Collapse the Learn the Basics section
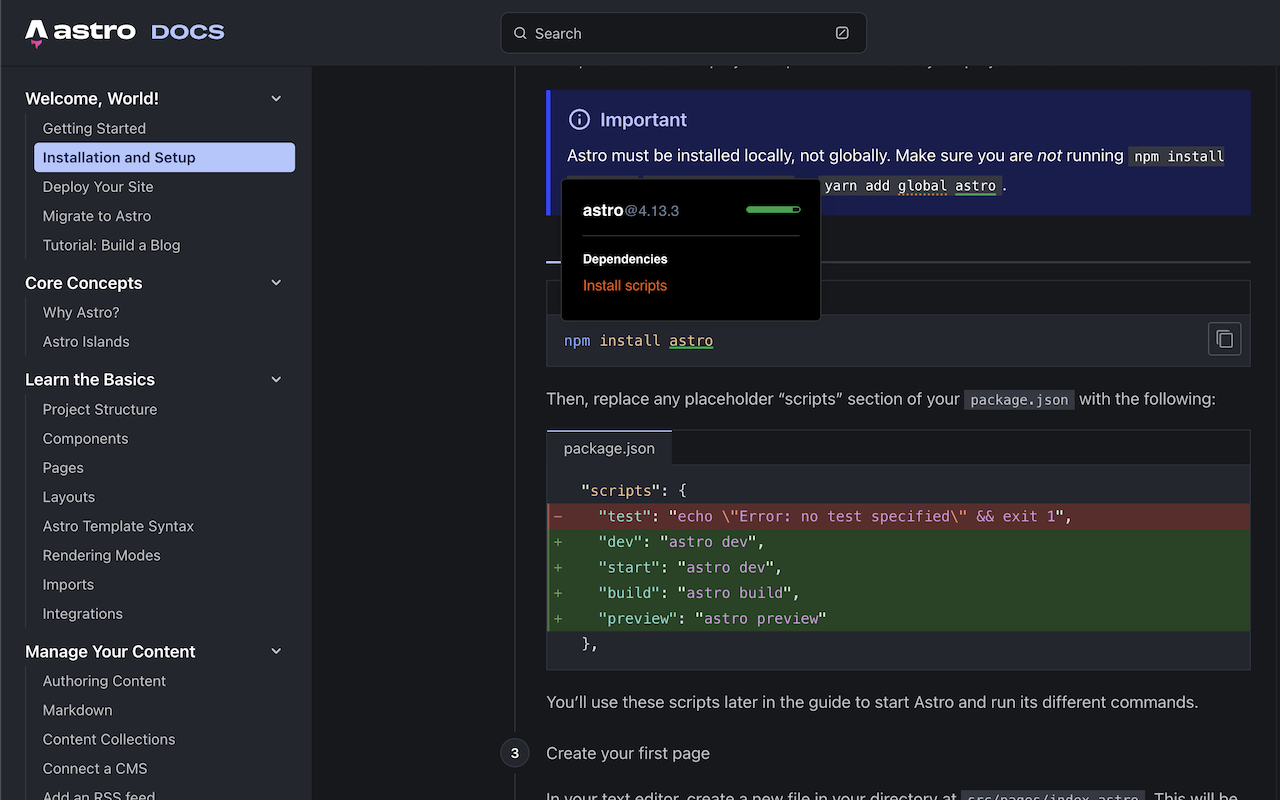The height and width of the screenshot is (800, 1280). pyautogui.click(x=277, y=380)
